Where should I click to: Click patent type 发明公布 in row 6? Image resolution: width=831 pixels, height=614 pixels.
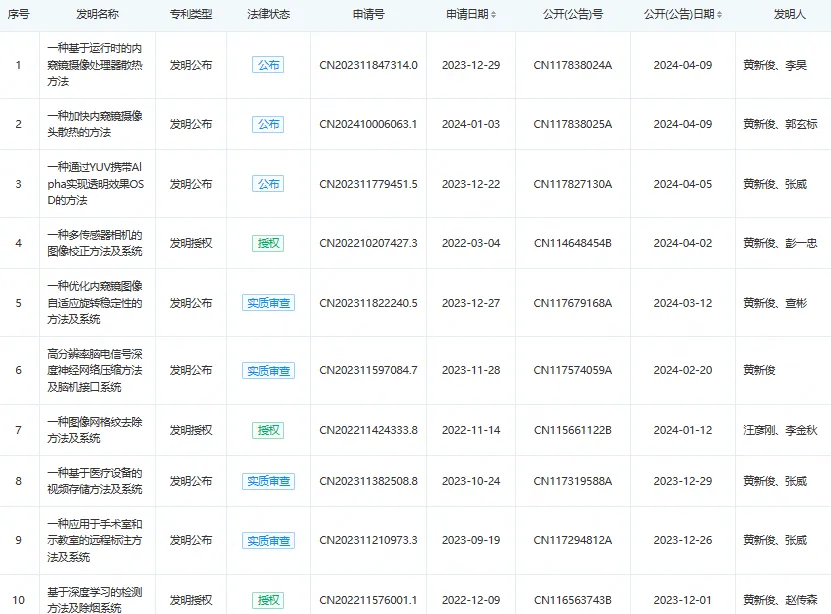191,370
